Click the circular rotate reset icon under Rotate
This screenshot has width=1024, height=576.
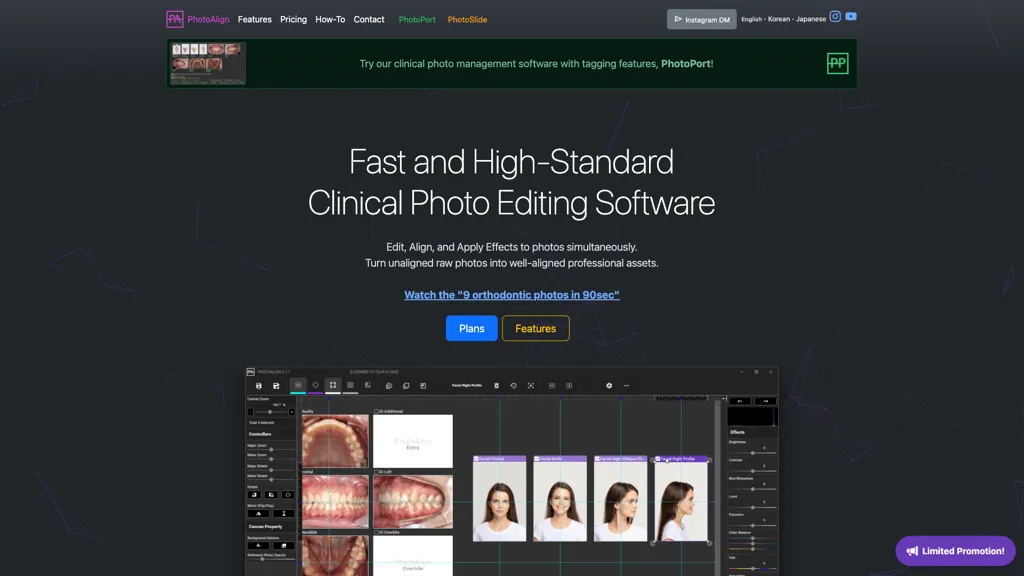coord(287,495)
